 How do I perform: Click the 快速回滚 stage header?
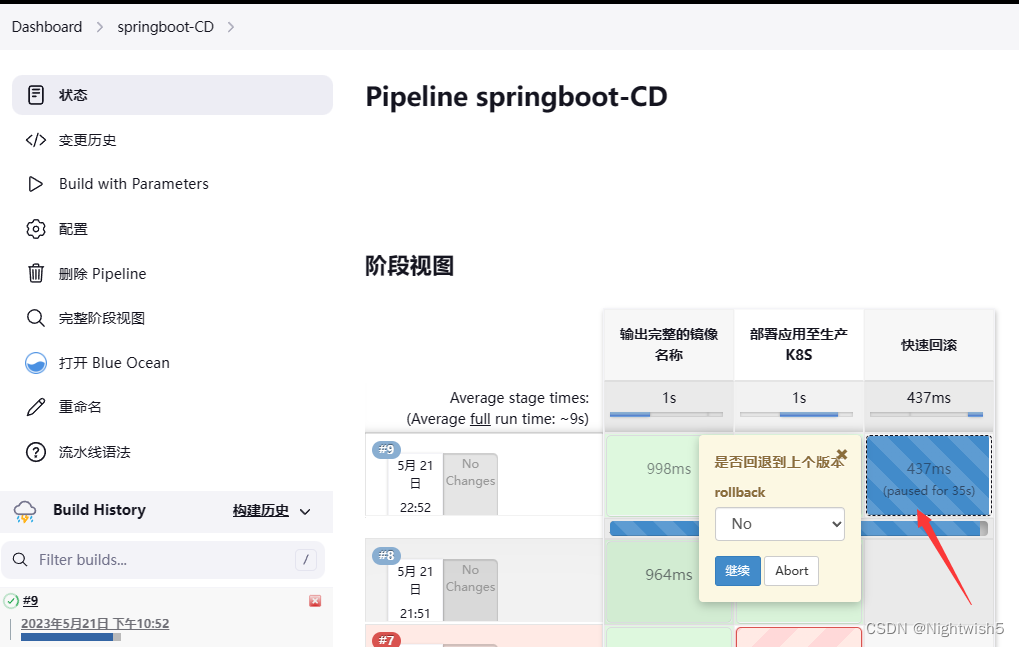point(929,345)
